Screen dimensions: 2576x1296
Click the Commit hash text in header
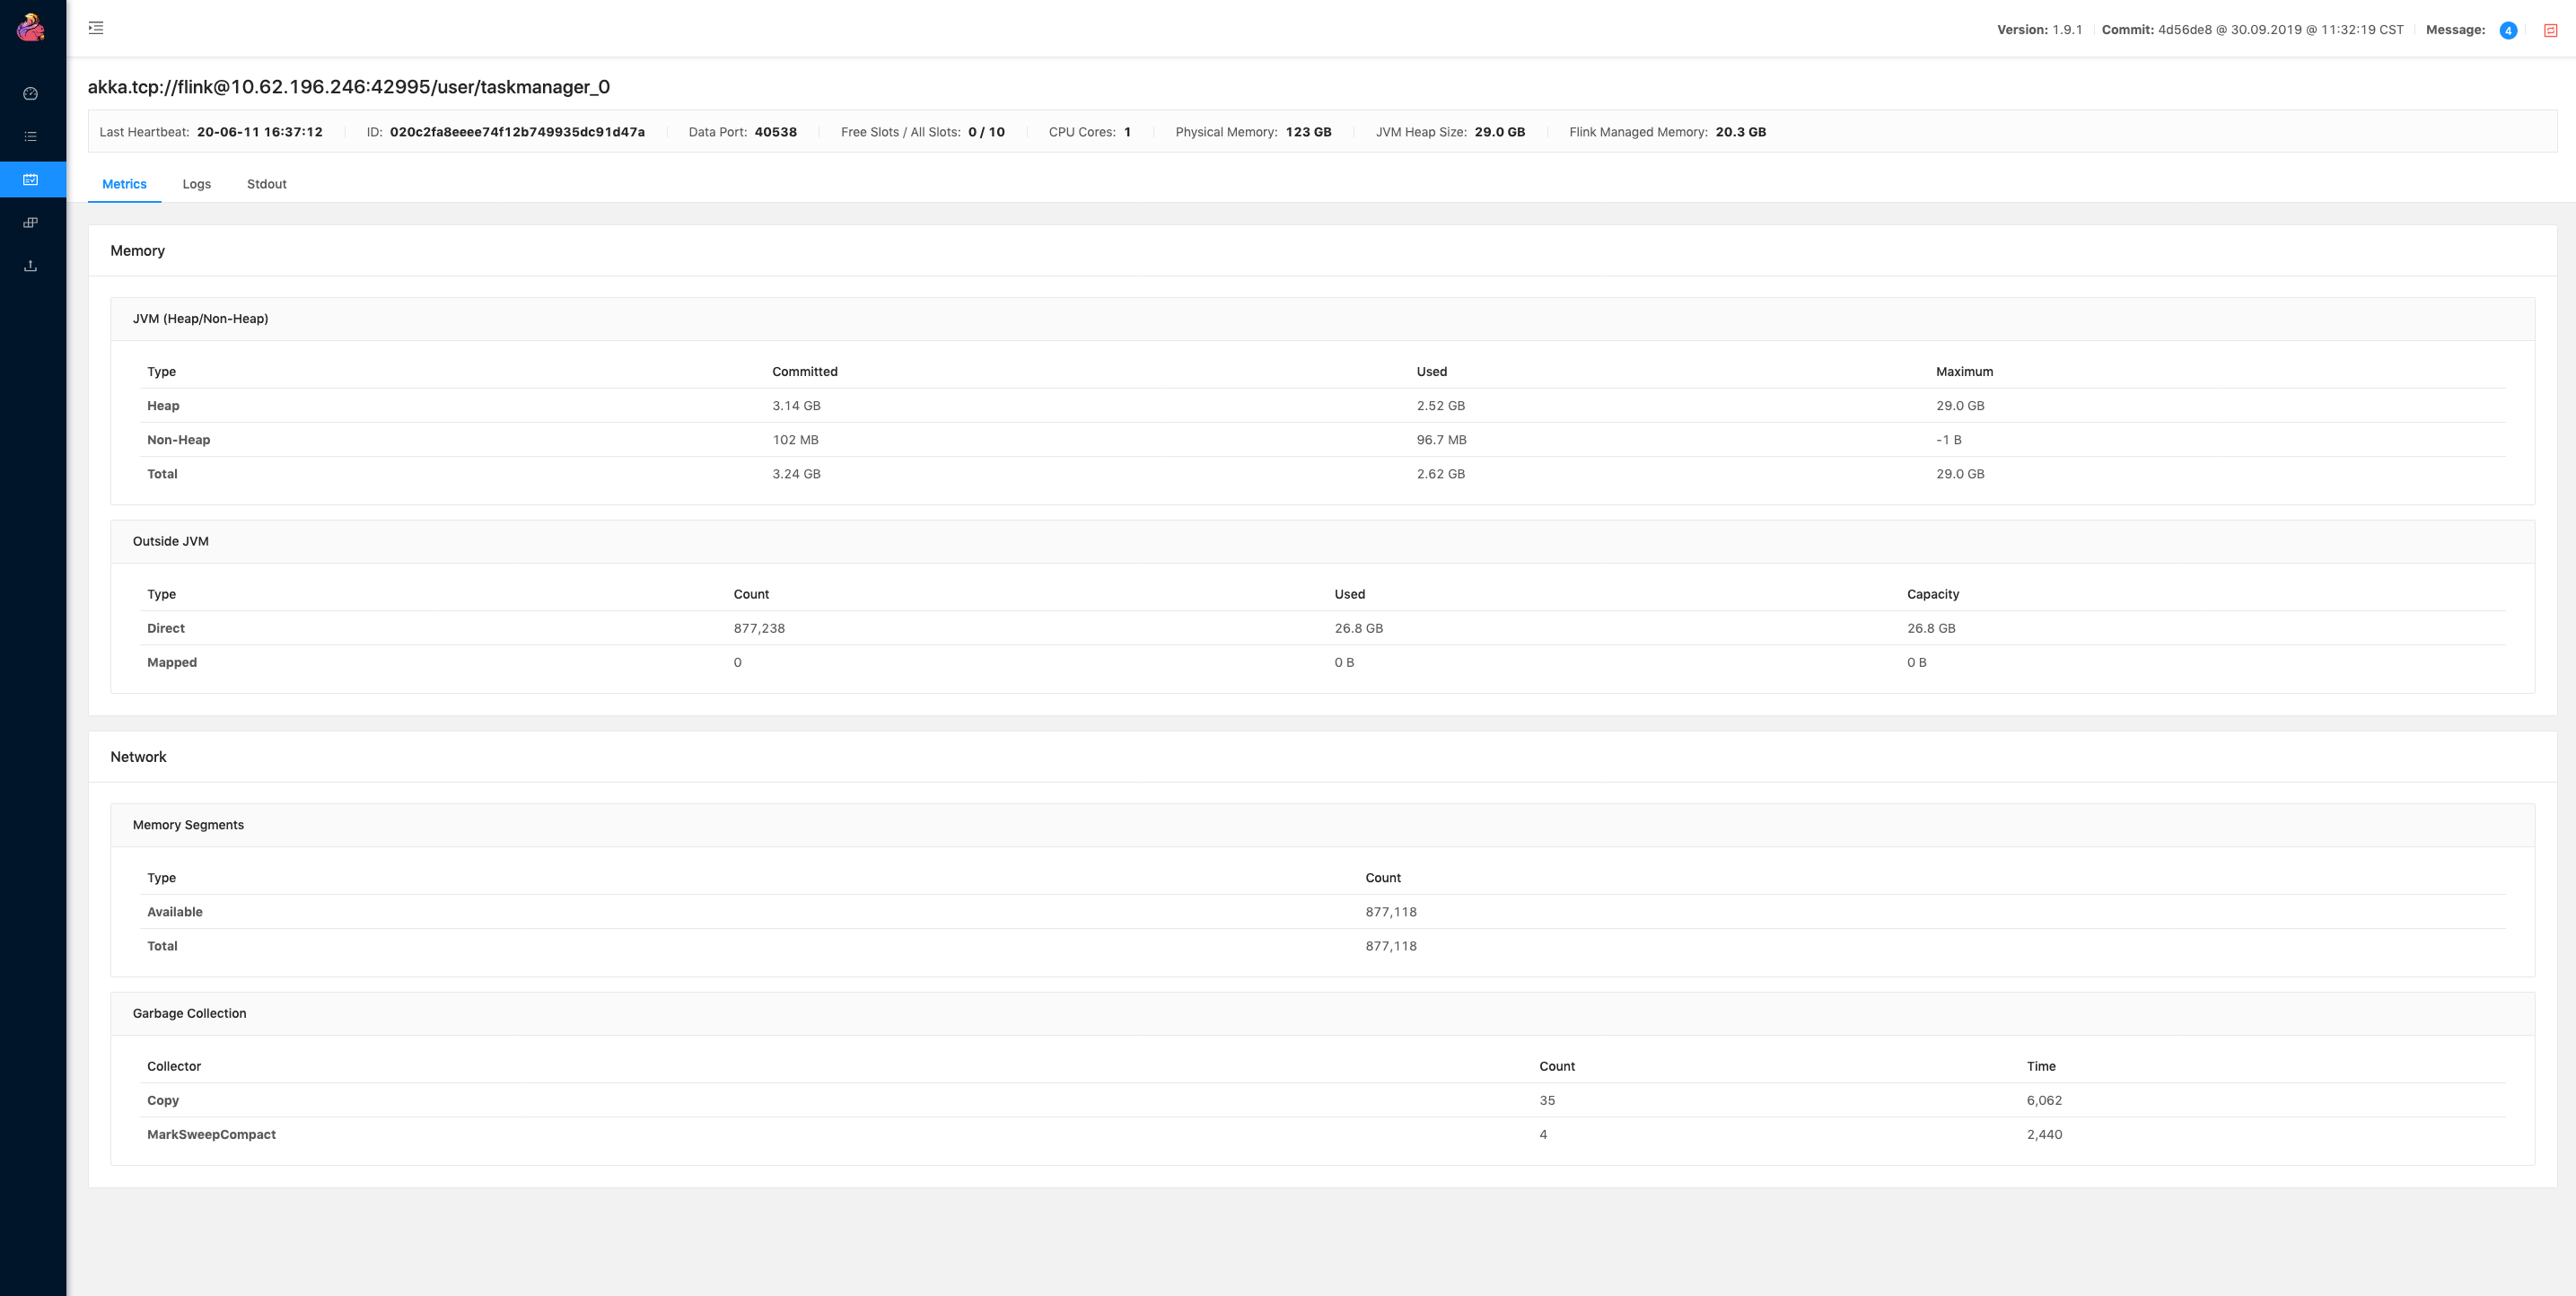click(2252, 30)
